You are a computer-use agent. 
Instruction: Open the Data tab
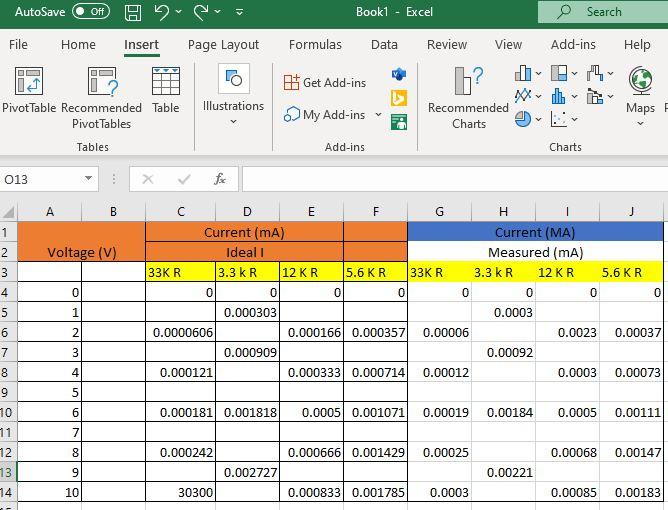coord(384,44)
